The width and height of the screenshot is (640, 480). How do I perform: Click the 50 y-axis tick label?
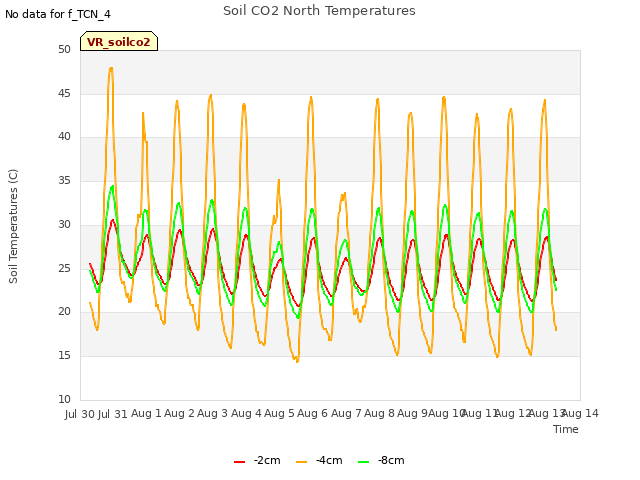tap(64, 50)
